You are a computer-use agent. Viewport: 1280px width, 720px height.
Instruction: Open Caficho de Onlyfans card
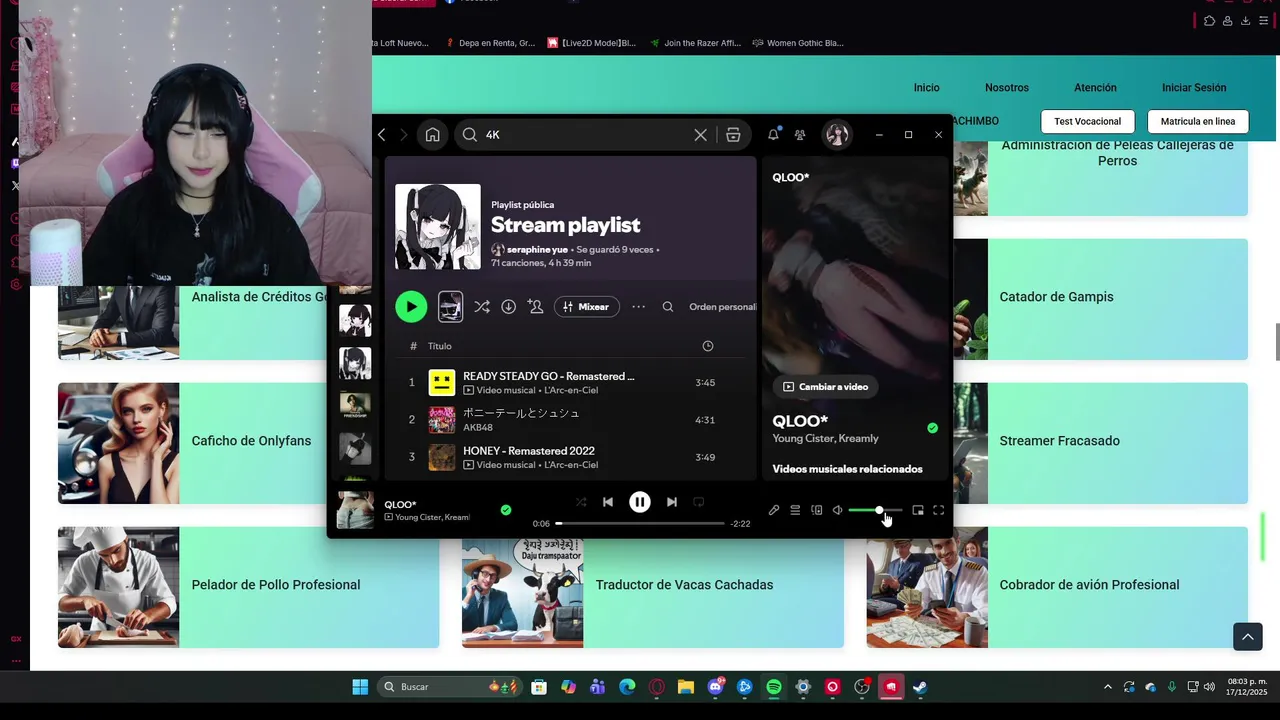click(192, 443)
